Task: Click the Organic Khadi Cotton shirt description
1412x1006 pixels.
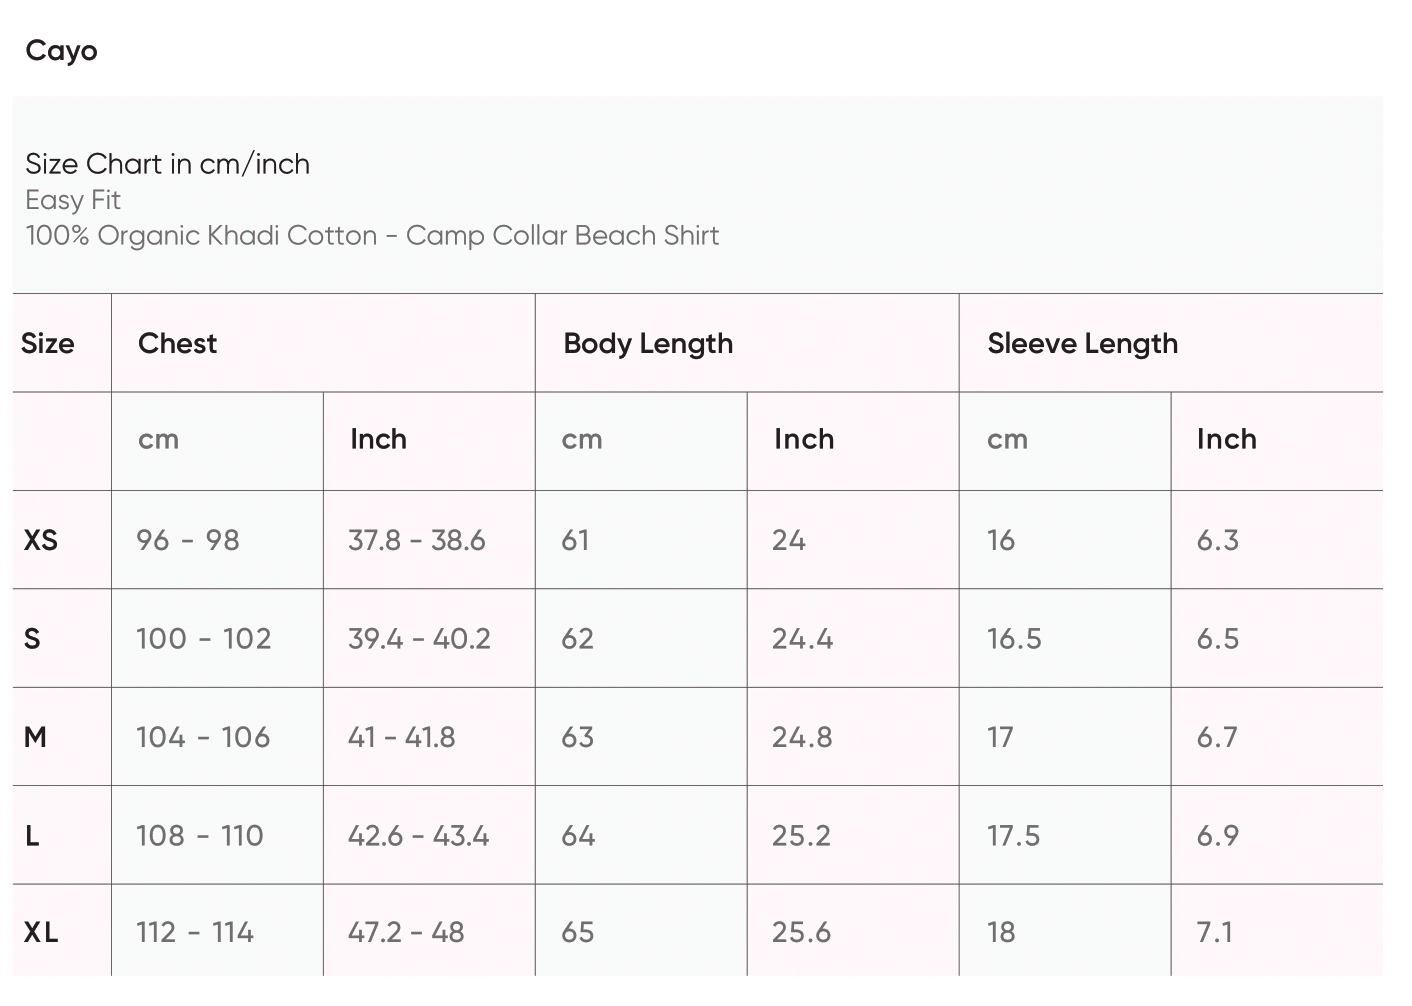Action: (x=372, y=236)
